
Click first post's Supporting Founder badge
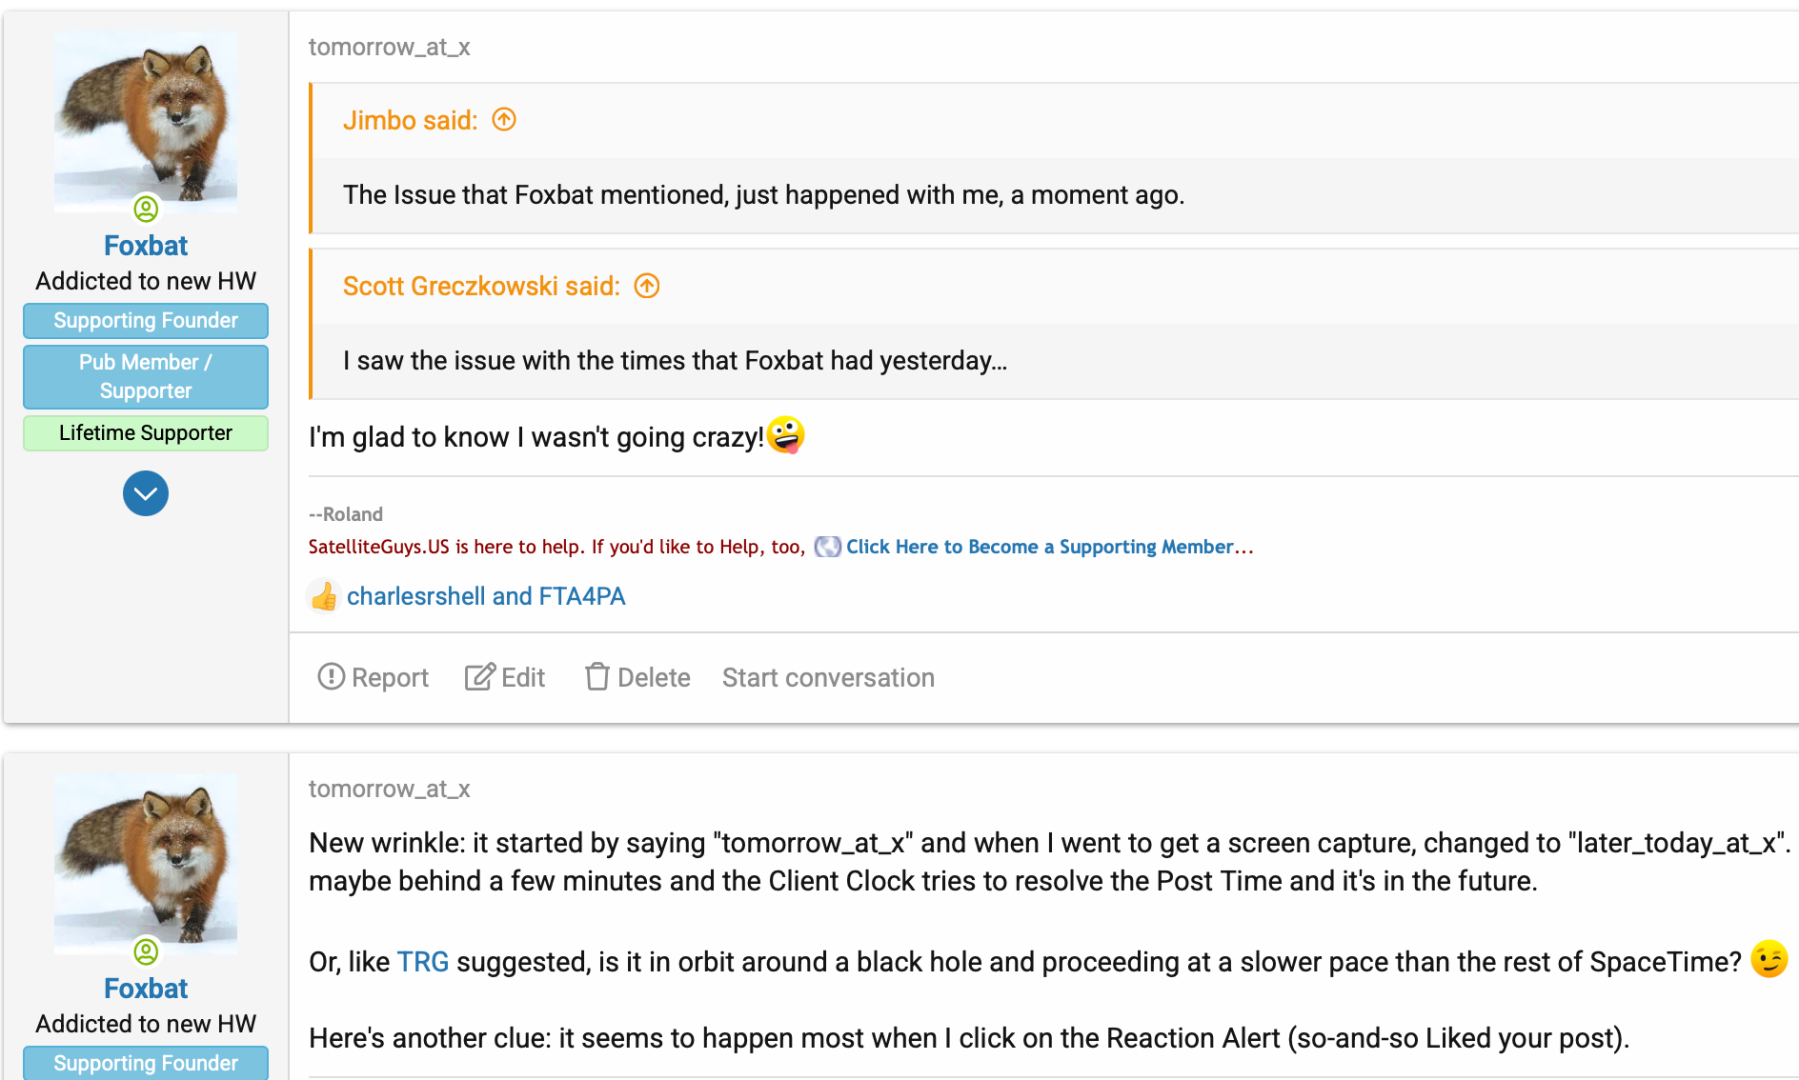pos(146,321)
